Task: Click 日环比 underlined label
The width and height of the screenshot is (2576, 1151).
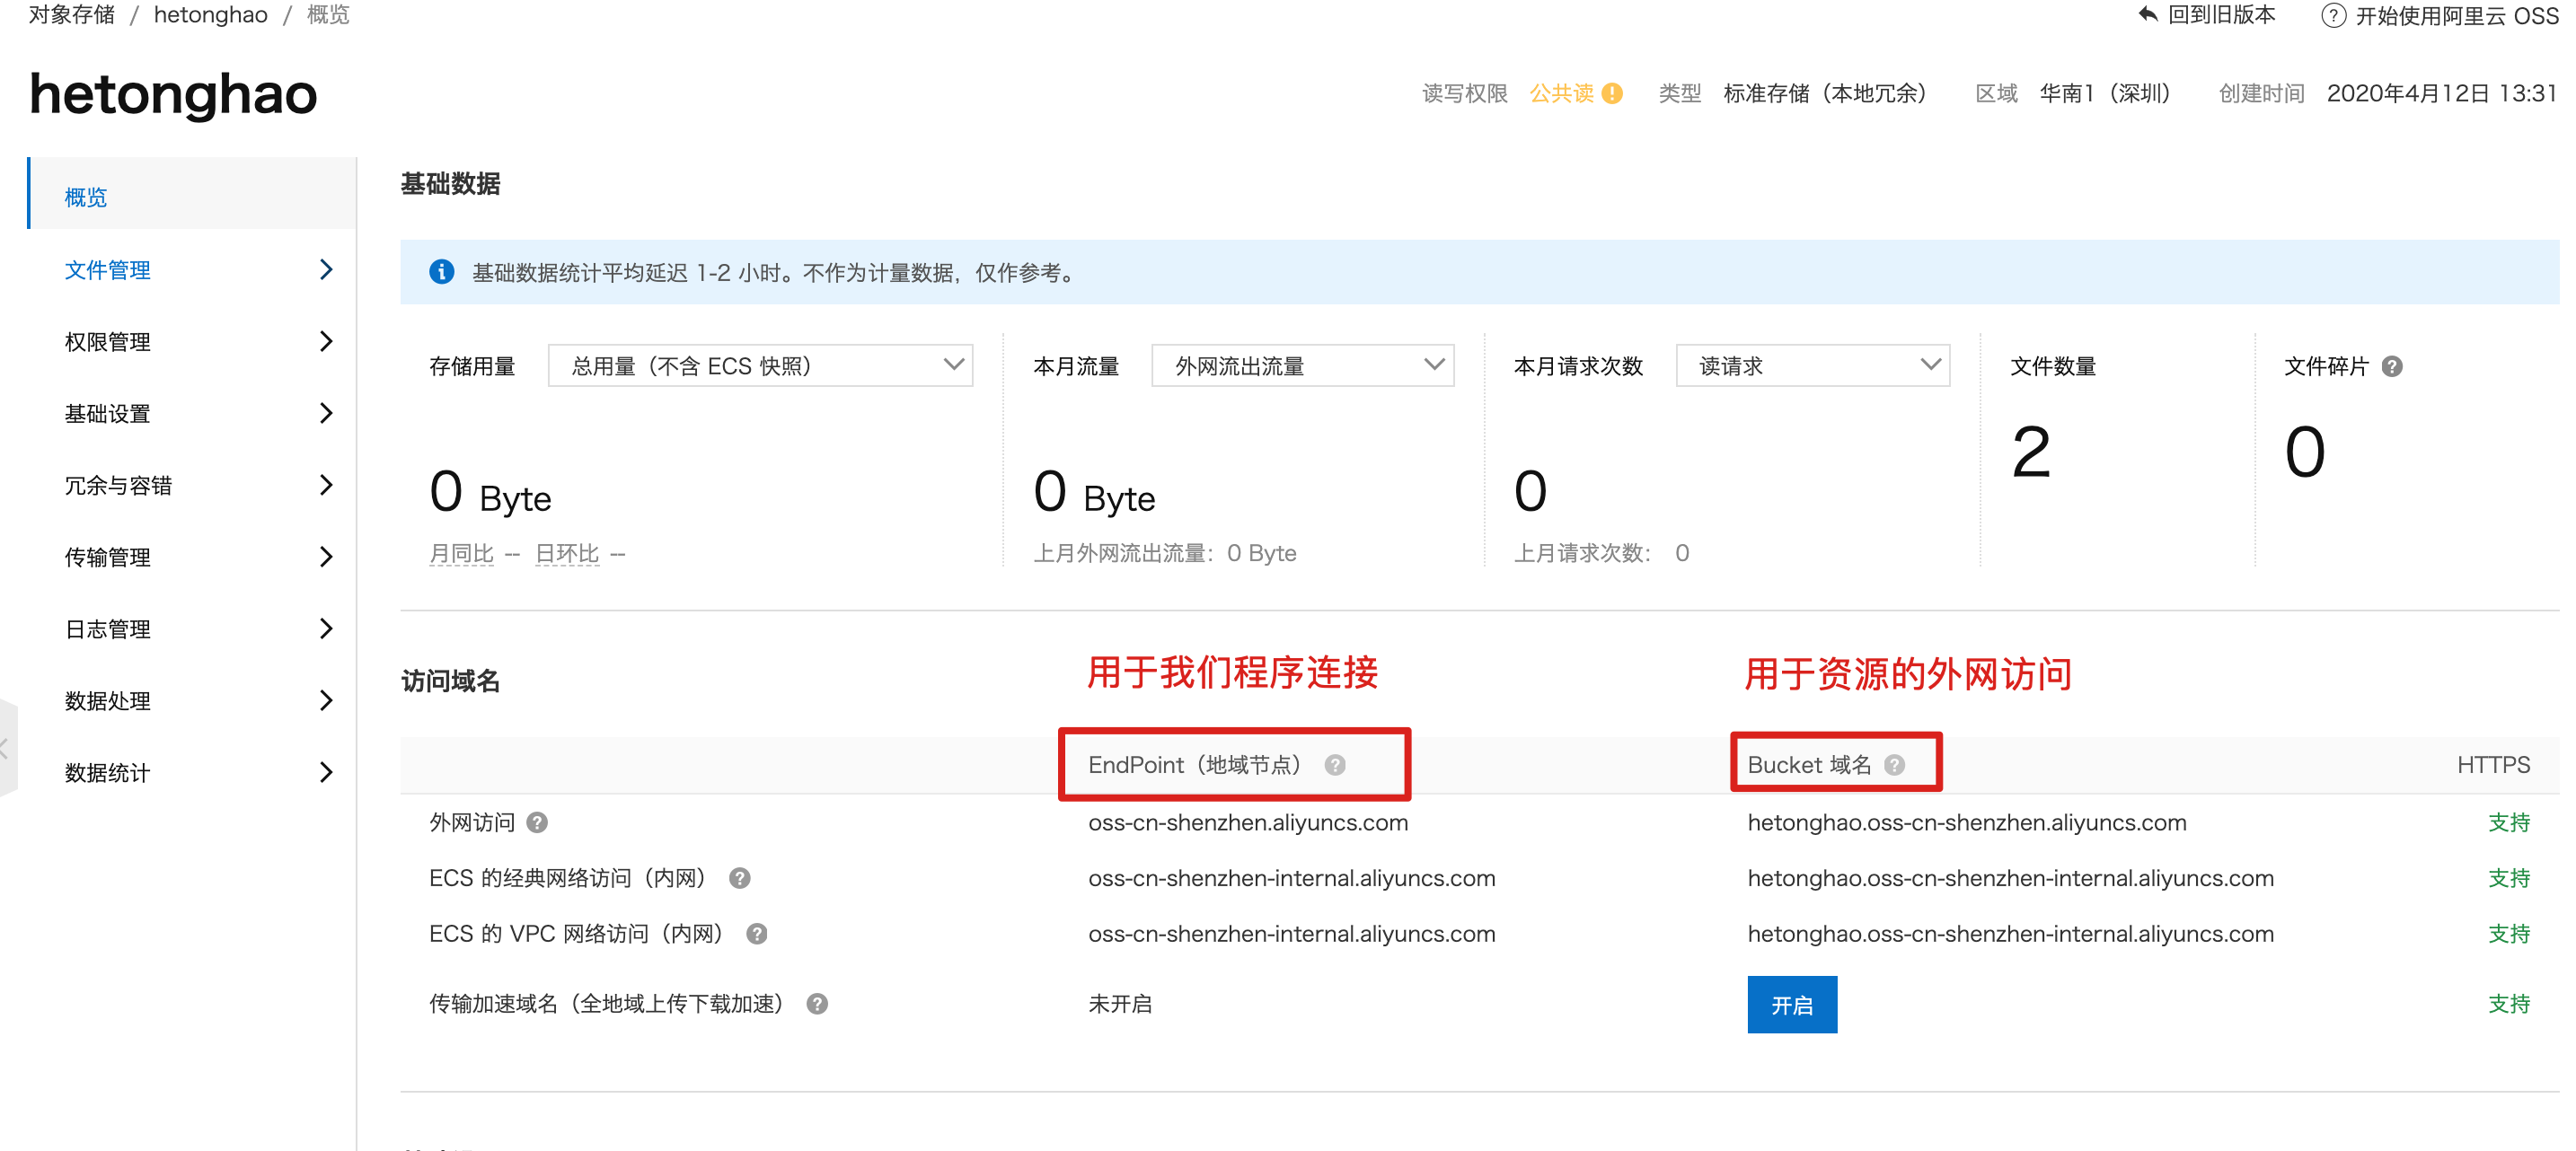Action: pos(567,553)
